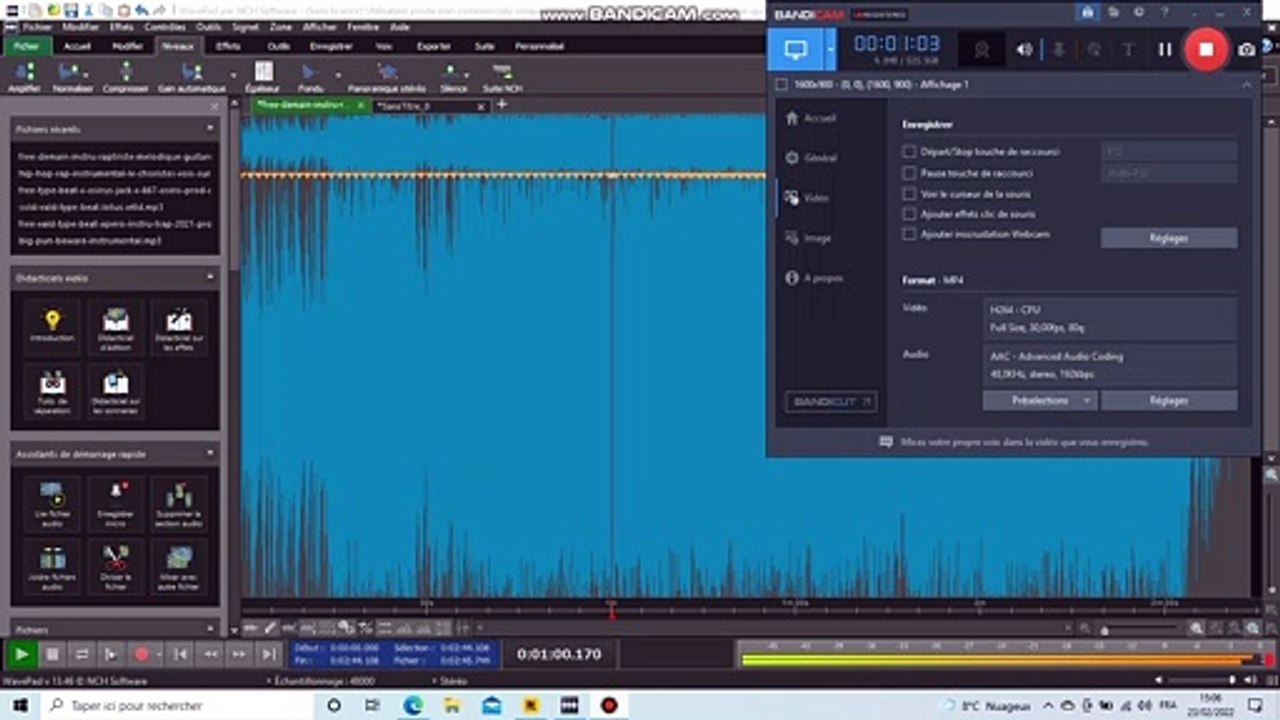Toggle loop playback button
Screen dimensions: 1280x720
click(82, 654)
